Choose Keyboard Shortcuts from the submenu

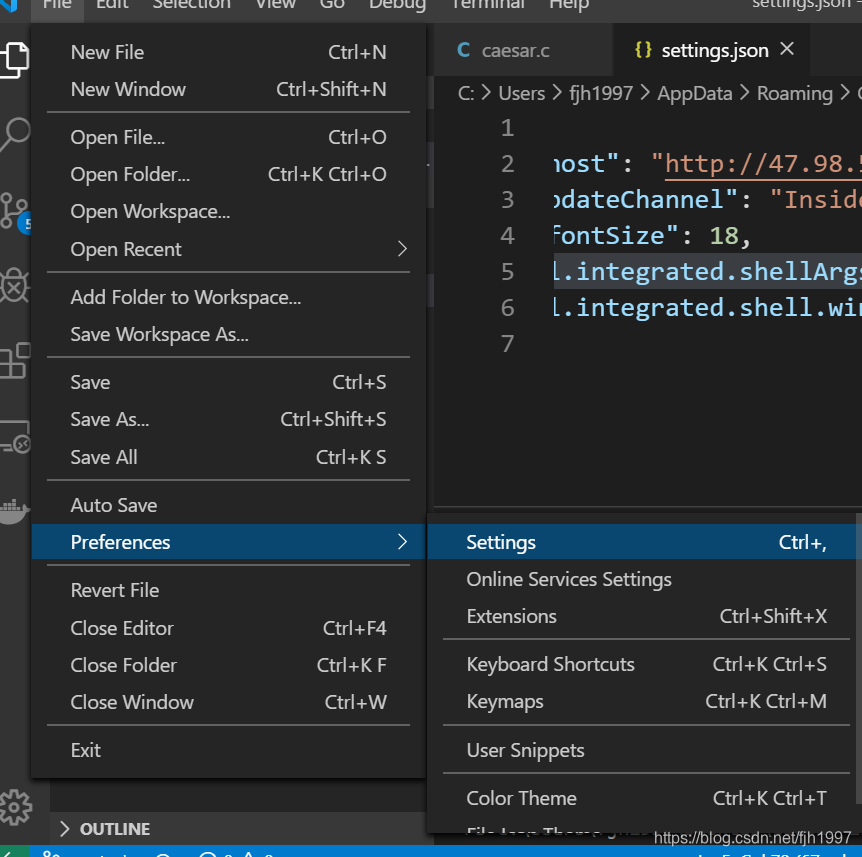[x=550, y=664]
